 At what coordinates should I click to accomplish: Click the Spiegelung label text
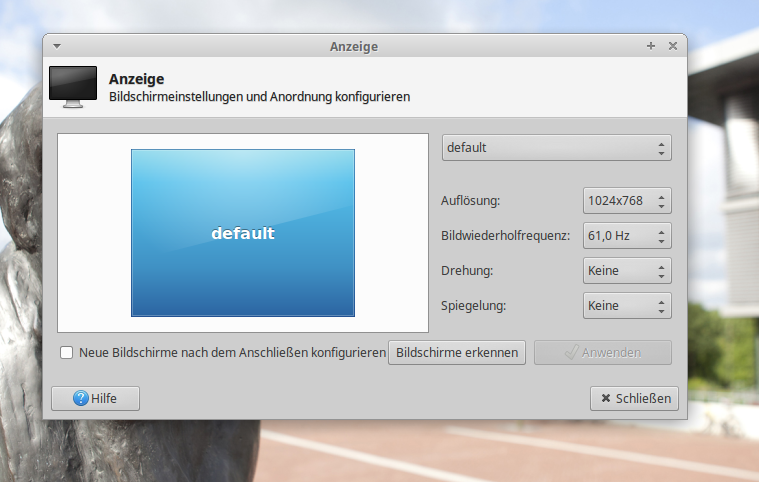click(474, 306)
